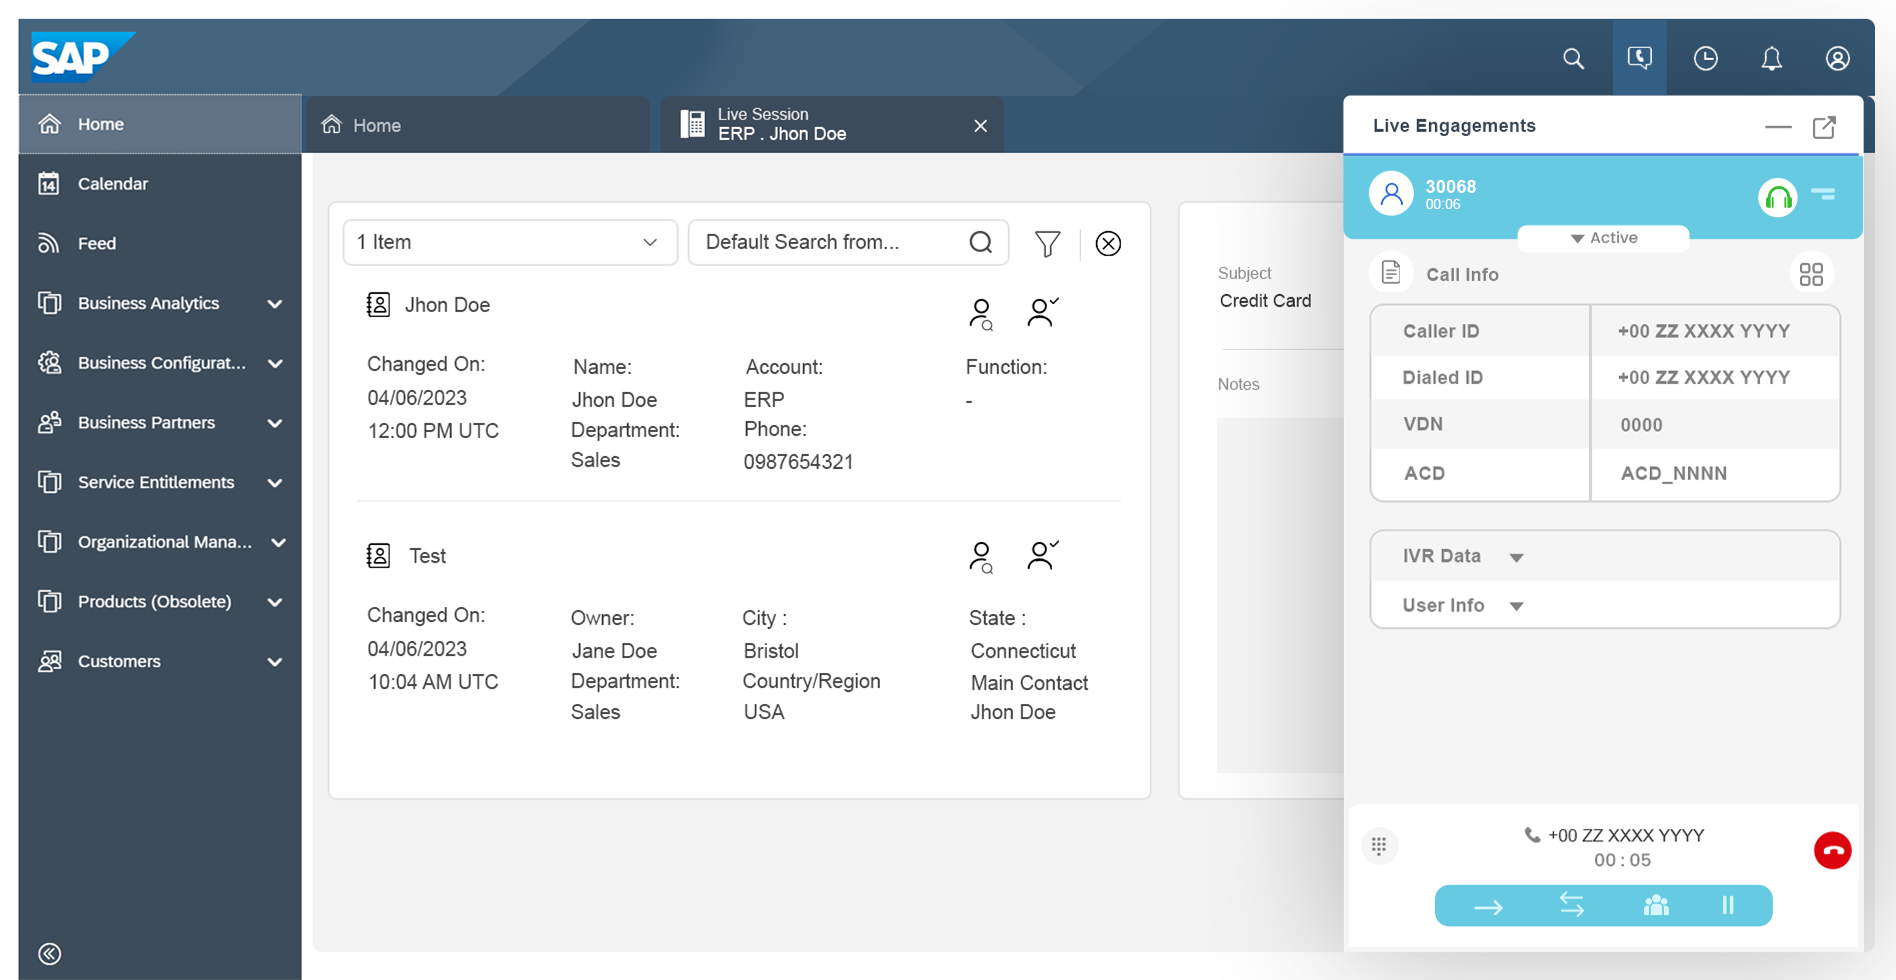Click the green headset icon for 30068
Screen dimensions: 1896x980
coord(1777,197)
